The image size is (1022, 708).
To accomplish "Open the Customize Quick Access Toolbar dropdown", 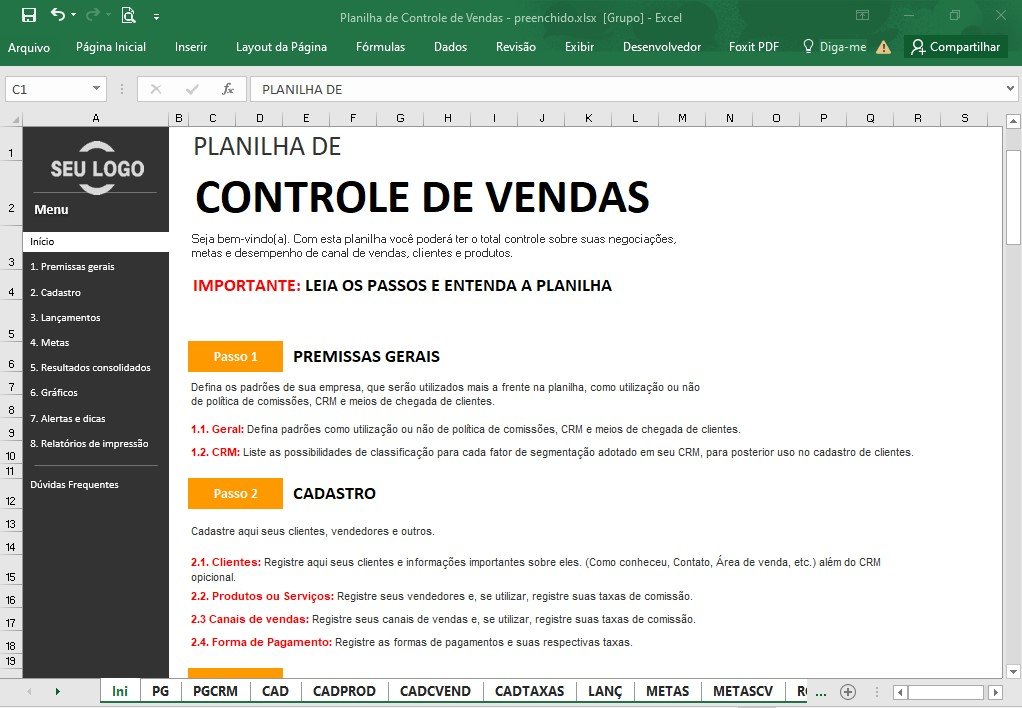I will coord(156,17).
